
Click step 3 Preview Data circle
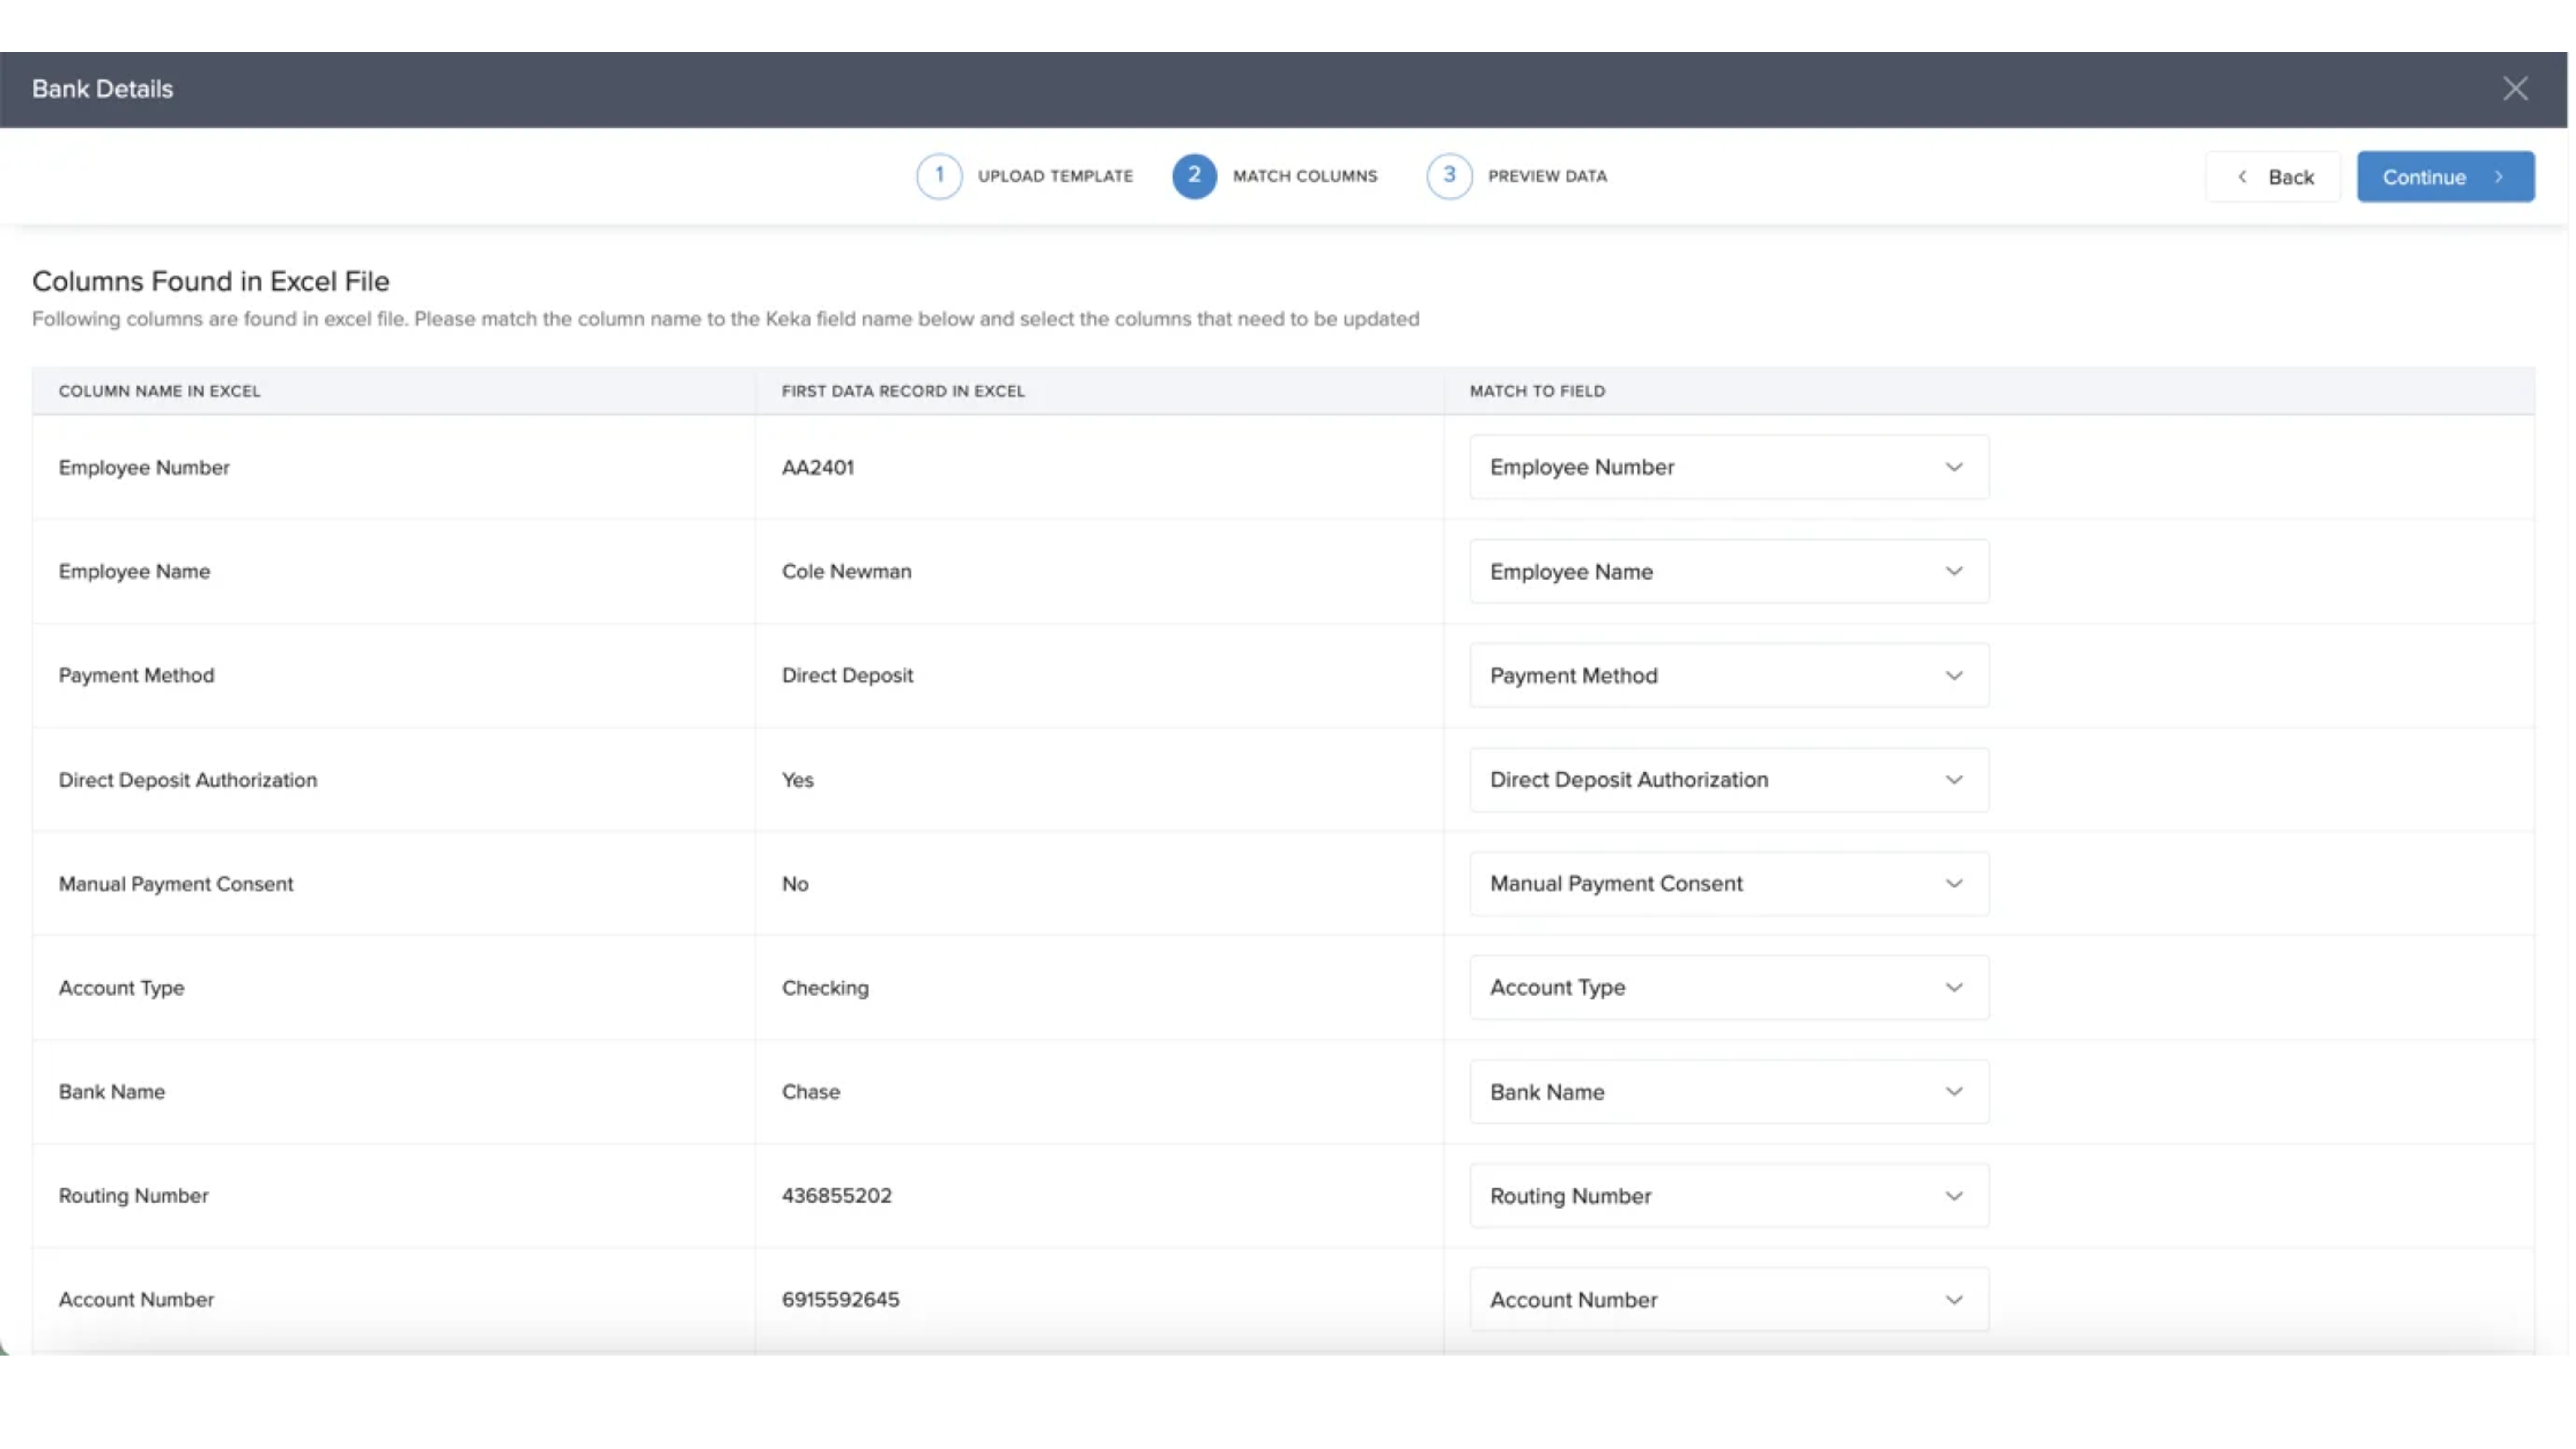click(1448, 176)
